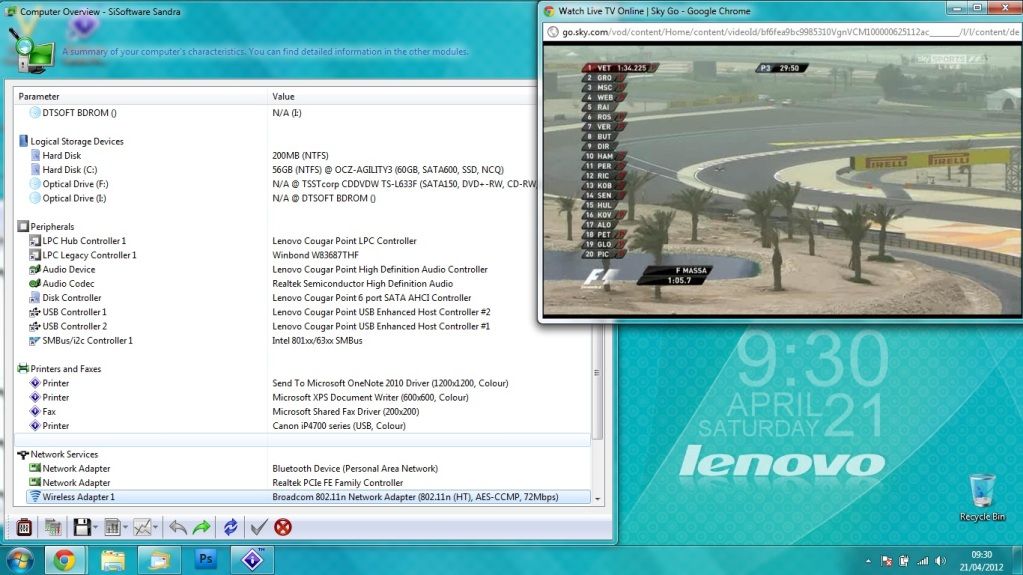Click the grey checkmark OK icon
This screenshot has width=1023, height=575.
259,527
